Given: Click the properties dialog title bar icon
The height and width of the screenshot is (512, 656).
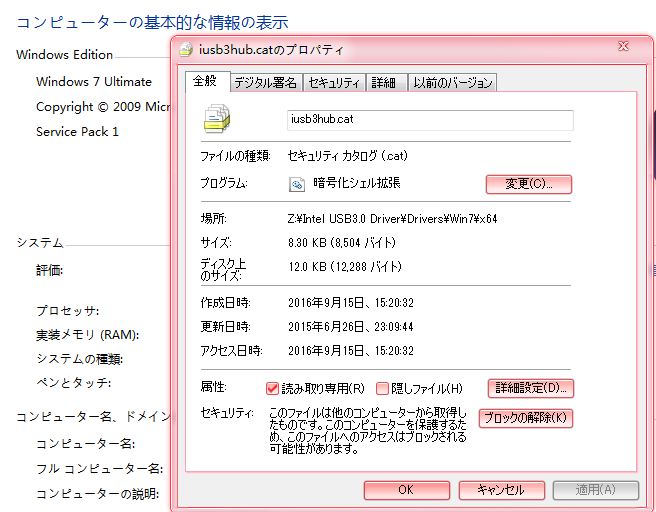Looking at the screenshot, I should pyautogui.click(x=186, y=49).
